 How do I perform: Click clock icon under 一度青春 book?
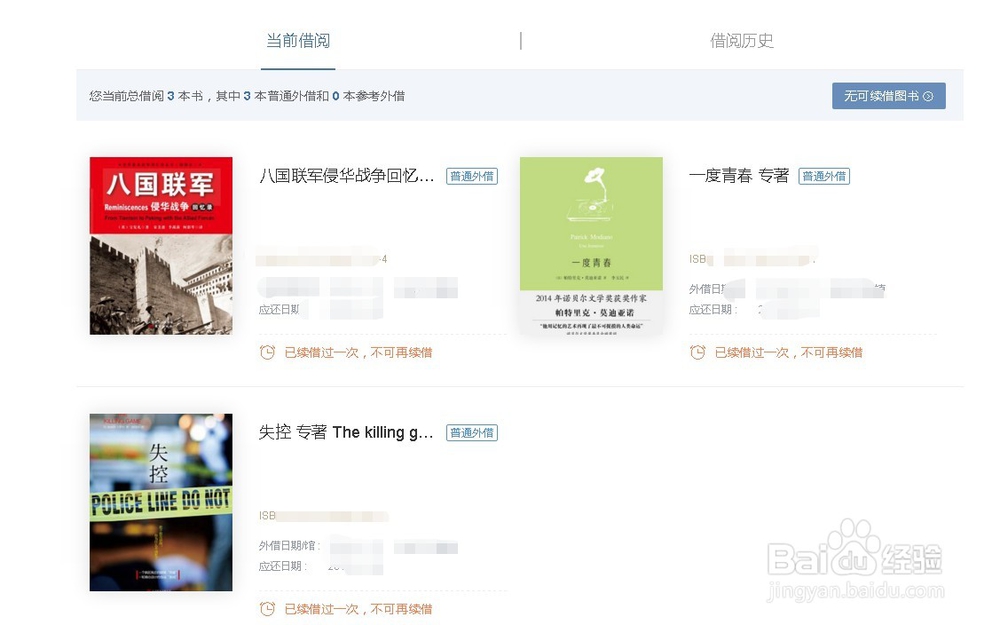tap(698, 352)
